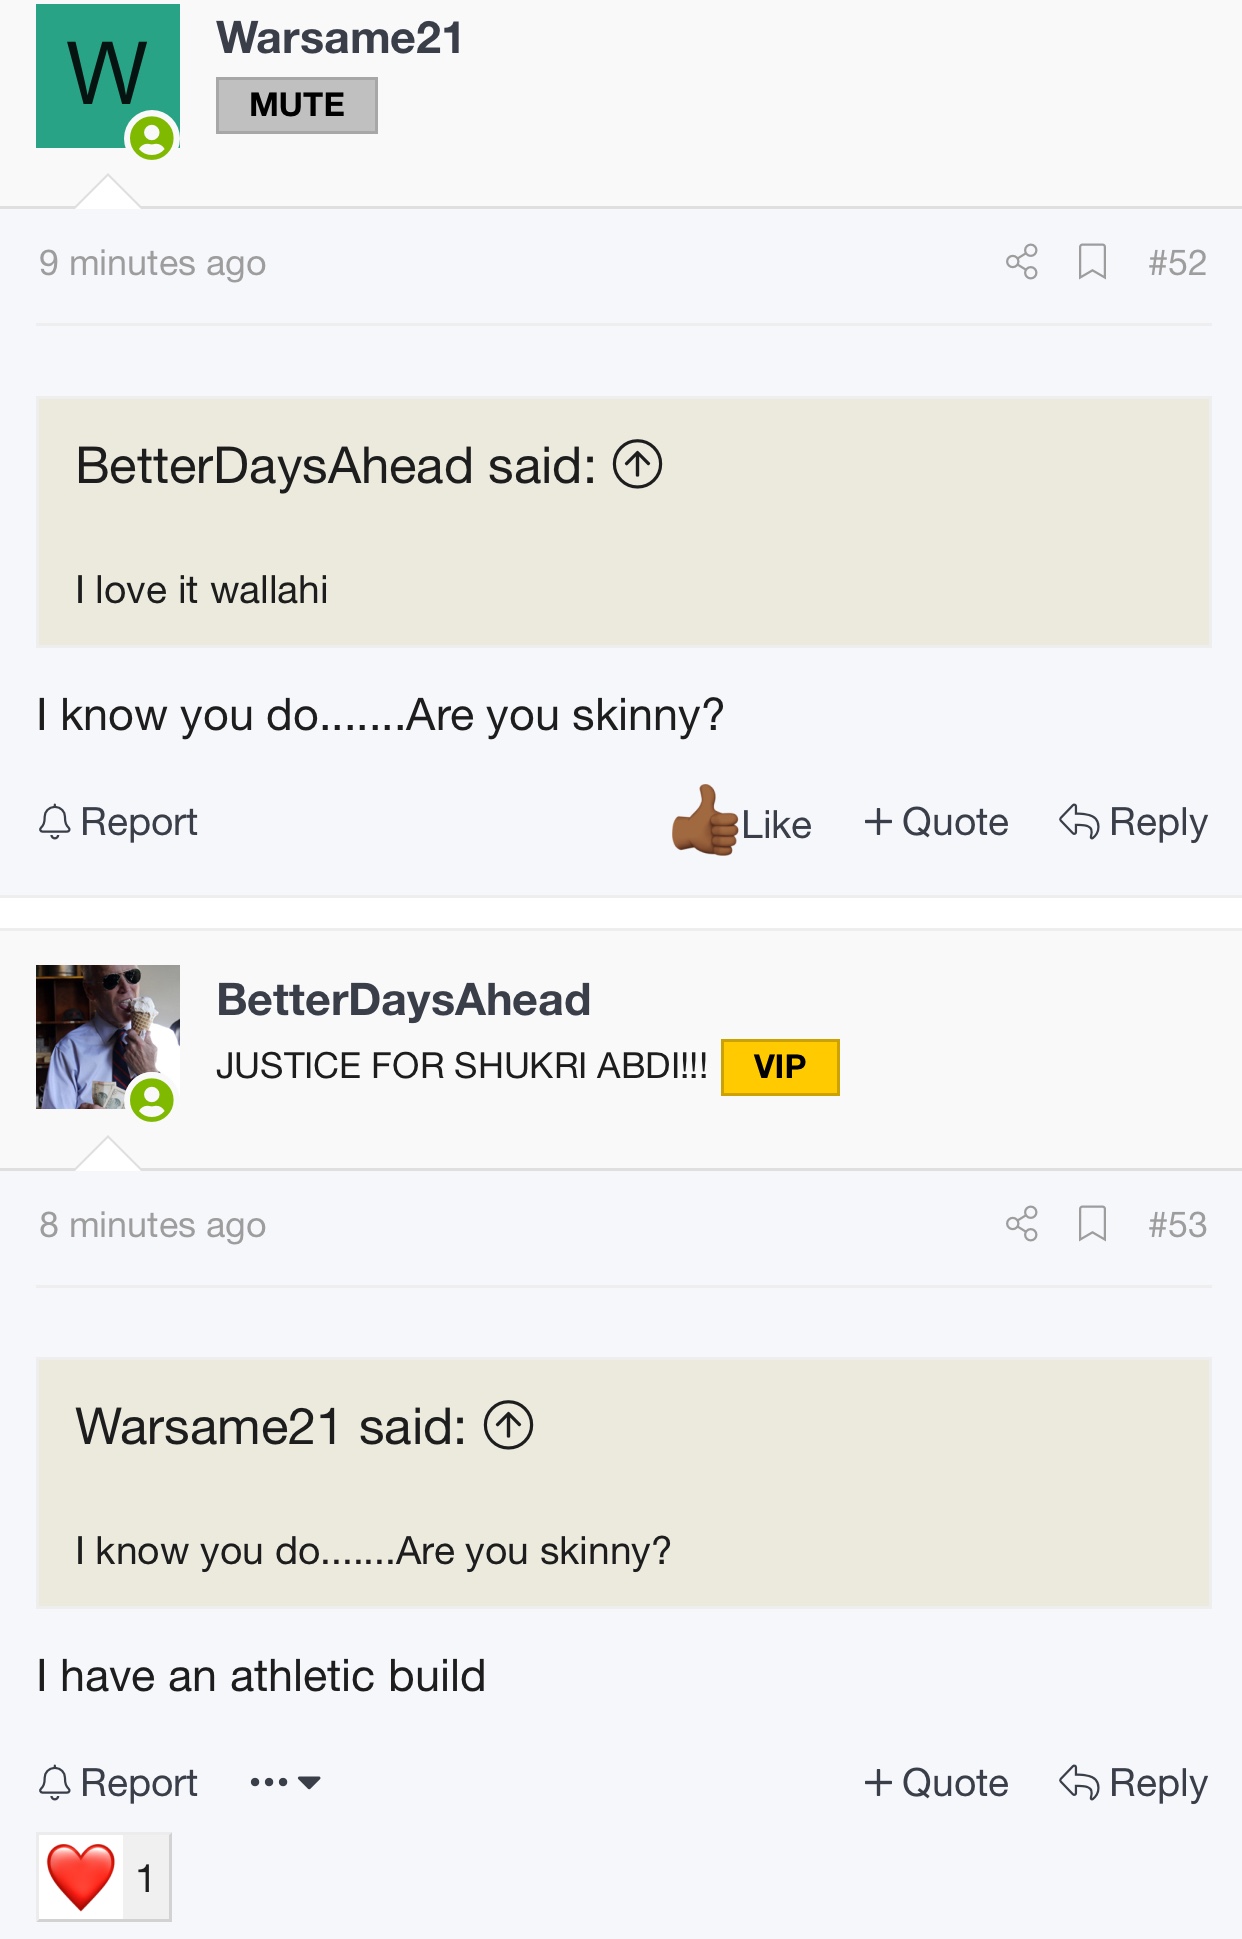Open BetterDaysAhead's profile via username
Screen dimensions: 1242x1939
tap(403, 1000)
